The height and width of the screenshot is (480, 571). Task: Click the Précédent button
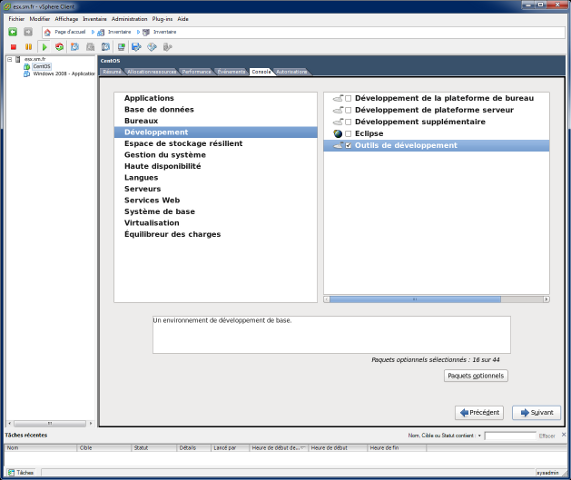(479, 413)
